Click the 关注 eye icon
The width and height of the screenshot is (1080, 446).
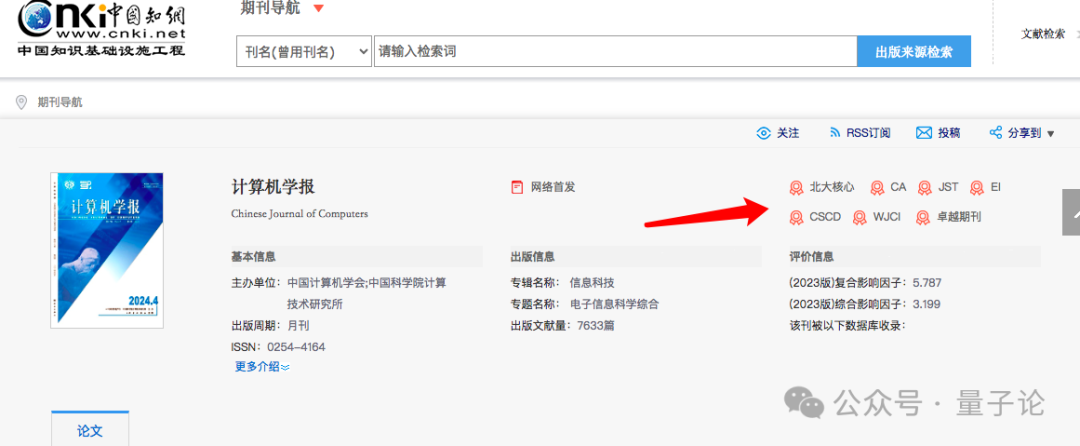point(764,133)
